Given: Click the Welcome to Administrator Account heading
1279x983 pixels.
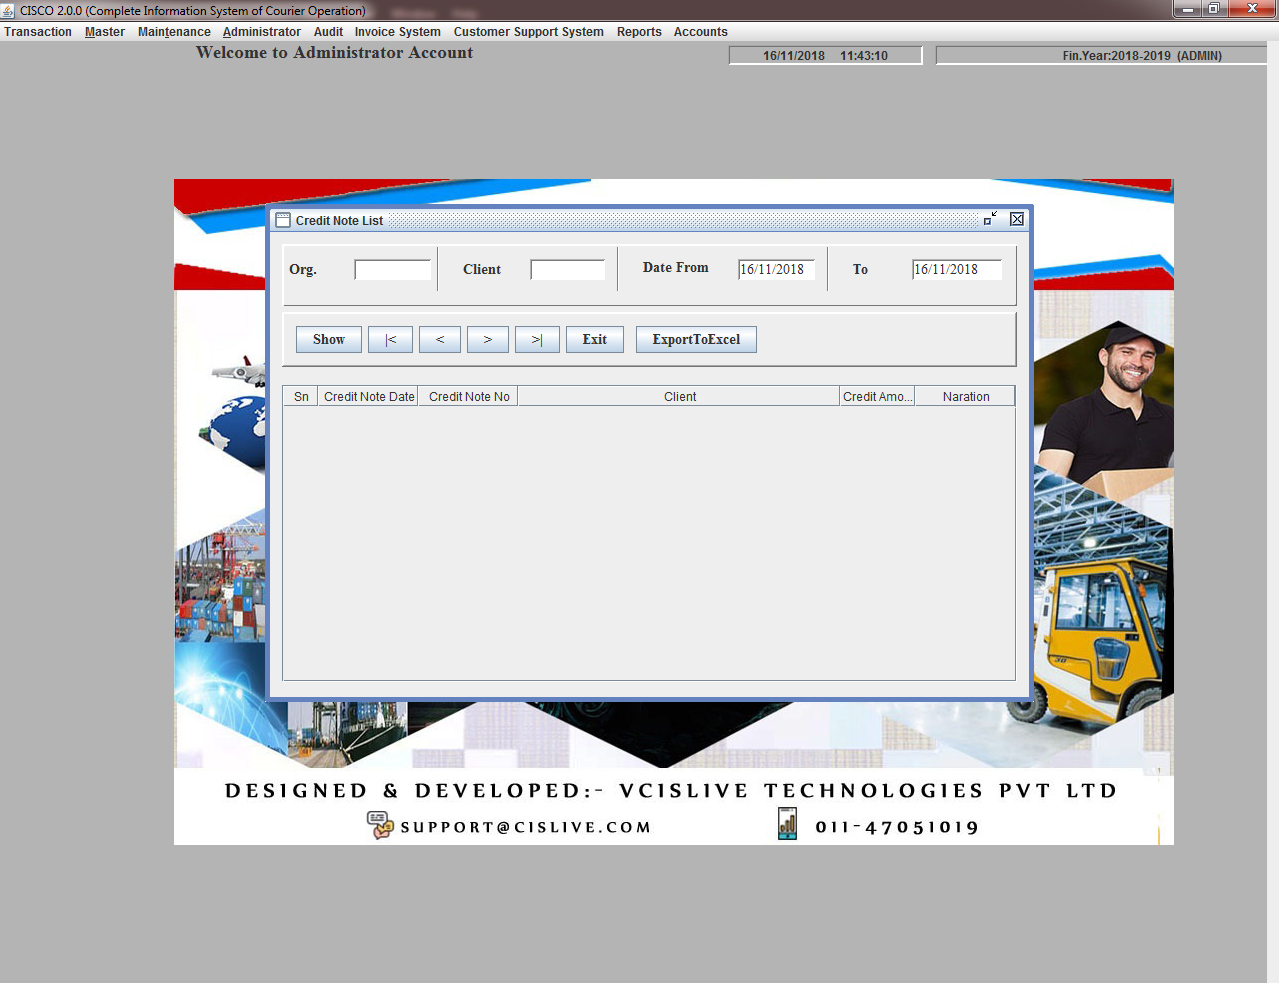Looking at the screenshot, I should tap(334, 53).
